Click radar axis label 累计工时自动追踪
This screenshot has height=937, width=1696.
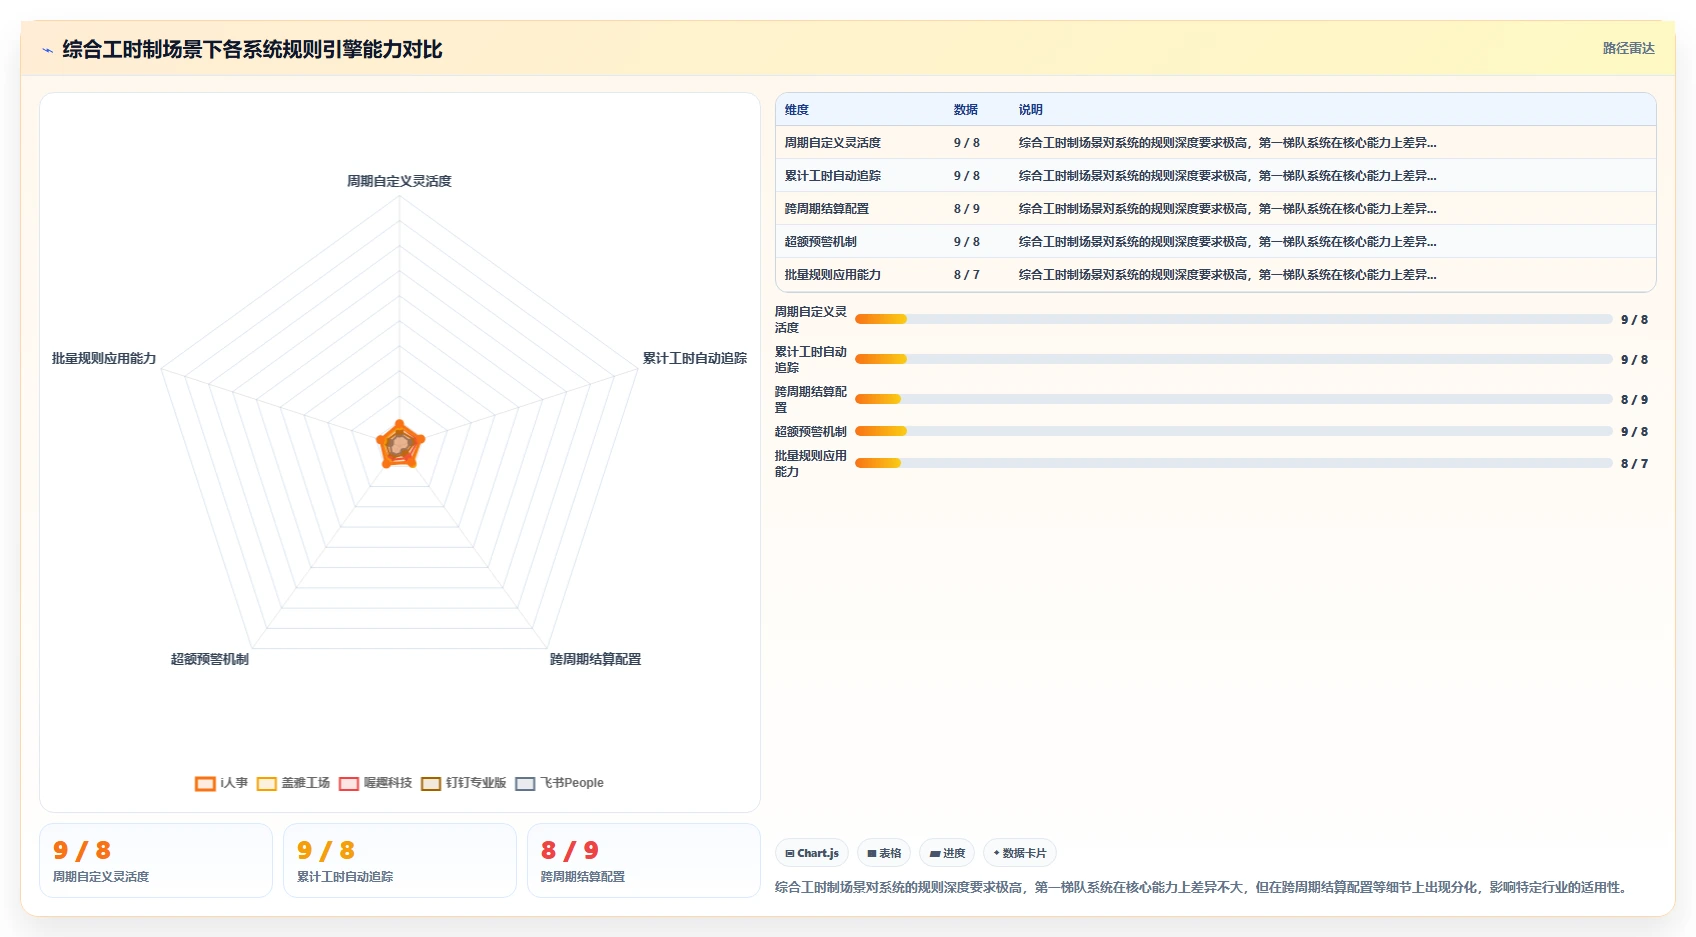pyautogui.click(x=694, y=358)
